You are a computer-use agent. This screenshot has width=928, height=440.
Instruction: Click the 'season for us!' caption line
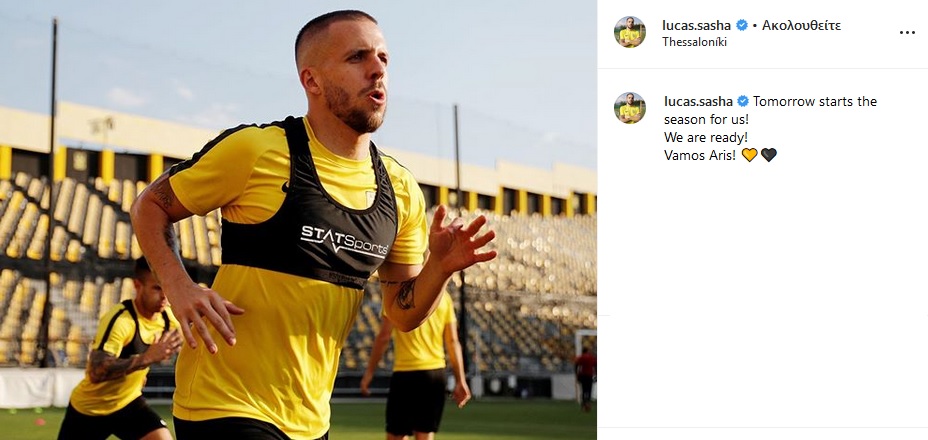[x=707, y=120]
